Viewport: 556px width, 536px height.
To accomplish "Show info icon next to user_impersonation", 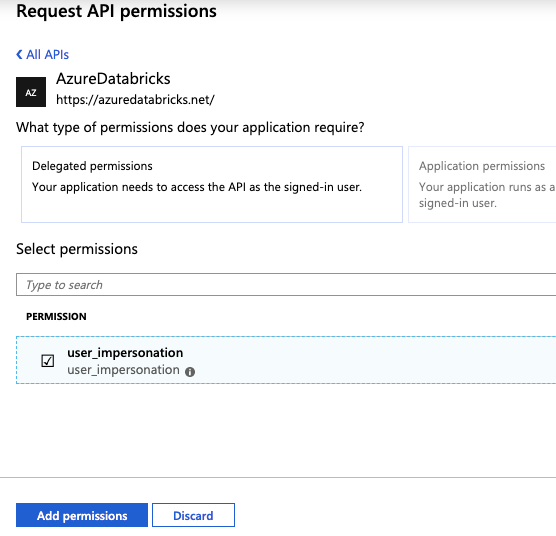I will (190, 372).
